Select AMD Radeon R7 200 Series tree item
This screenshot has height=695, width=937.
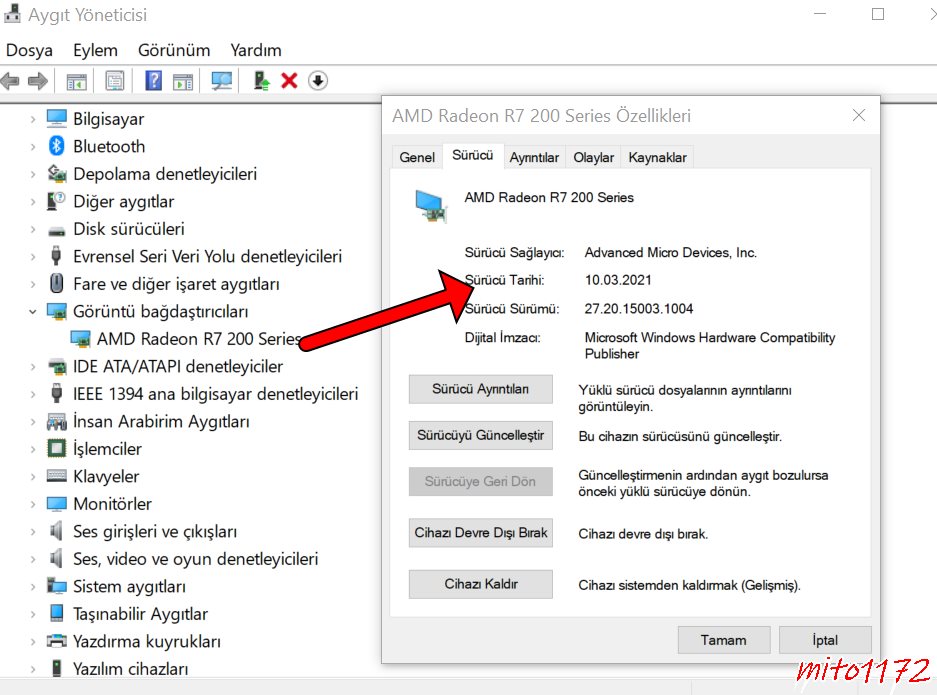(x=199, y=339)
